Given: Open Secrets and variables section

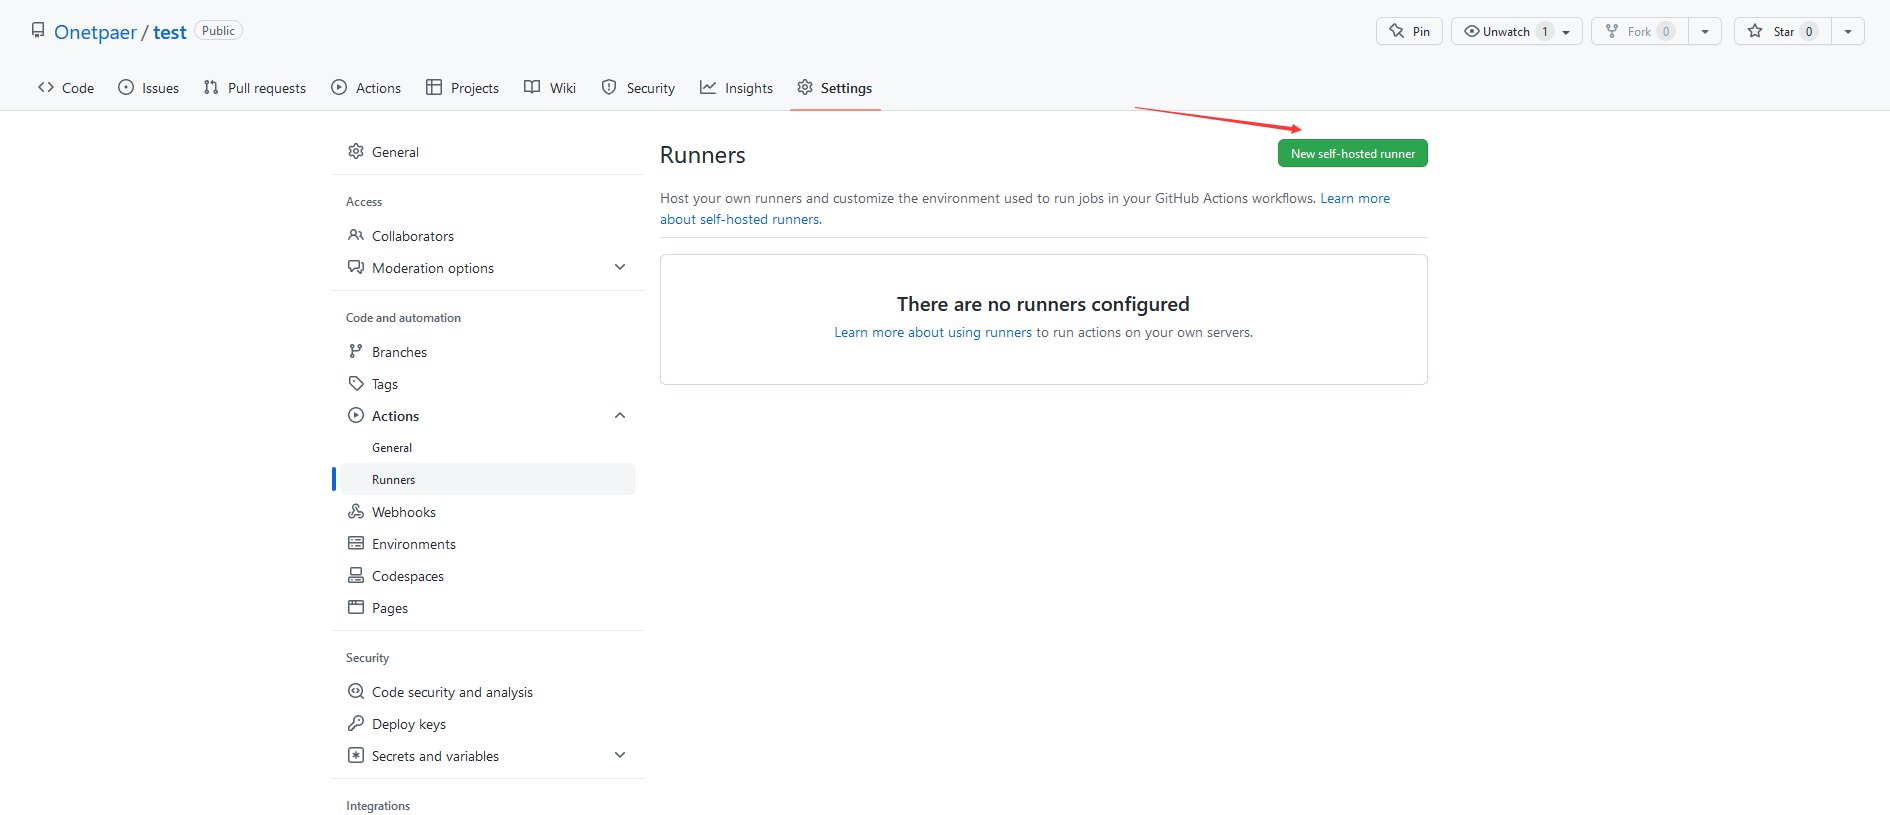Looking at the screenshot, I should pyautogui.click(x=488, y=756).
